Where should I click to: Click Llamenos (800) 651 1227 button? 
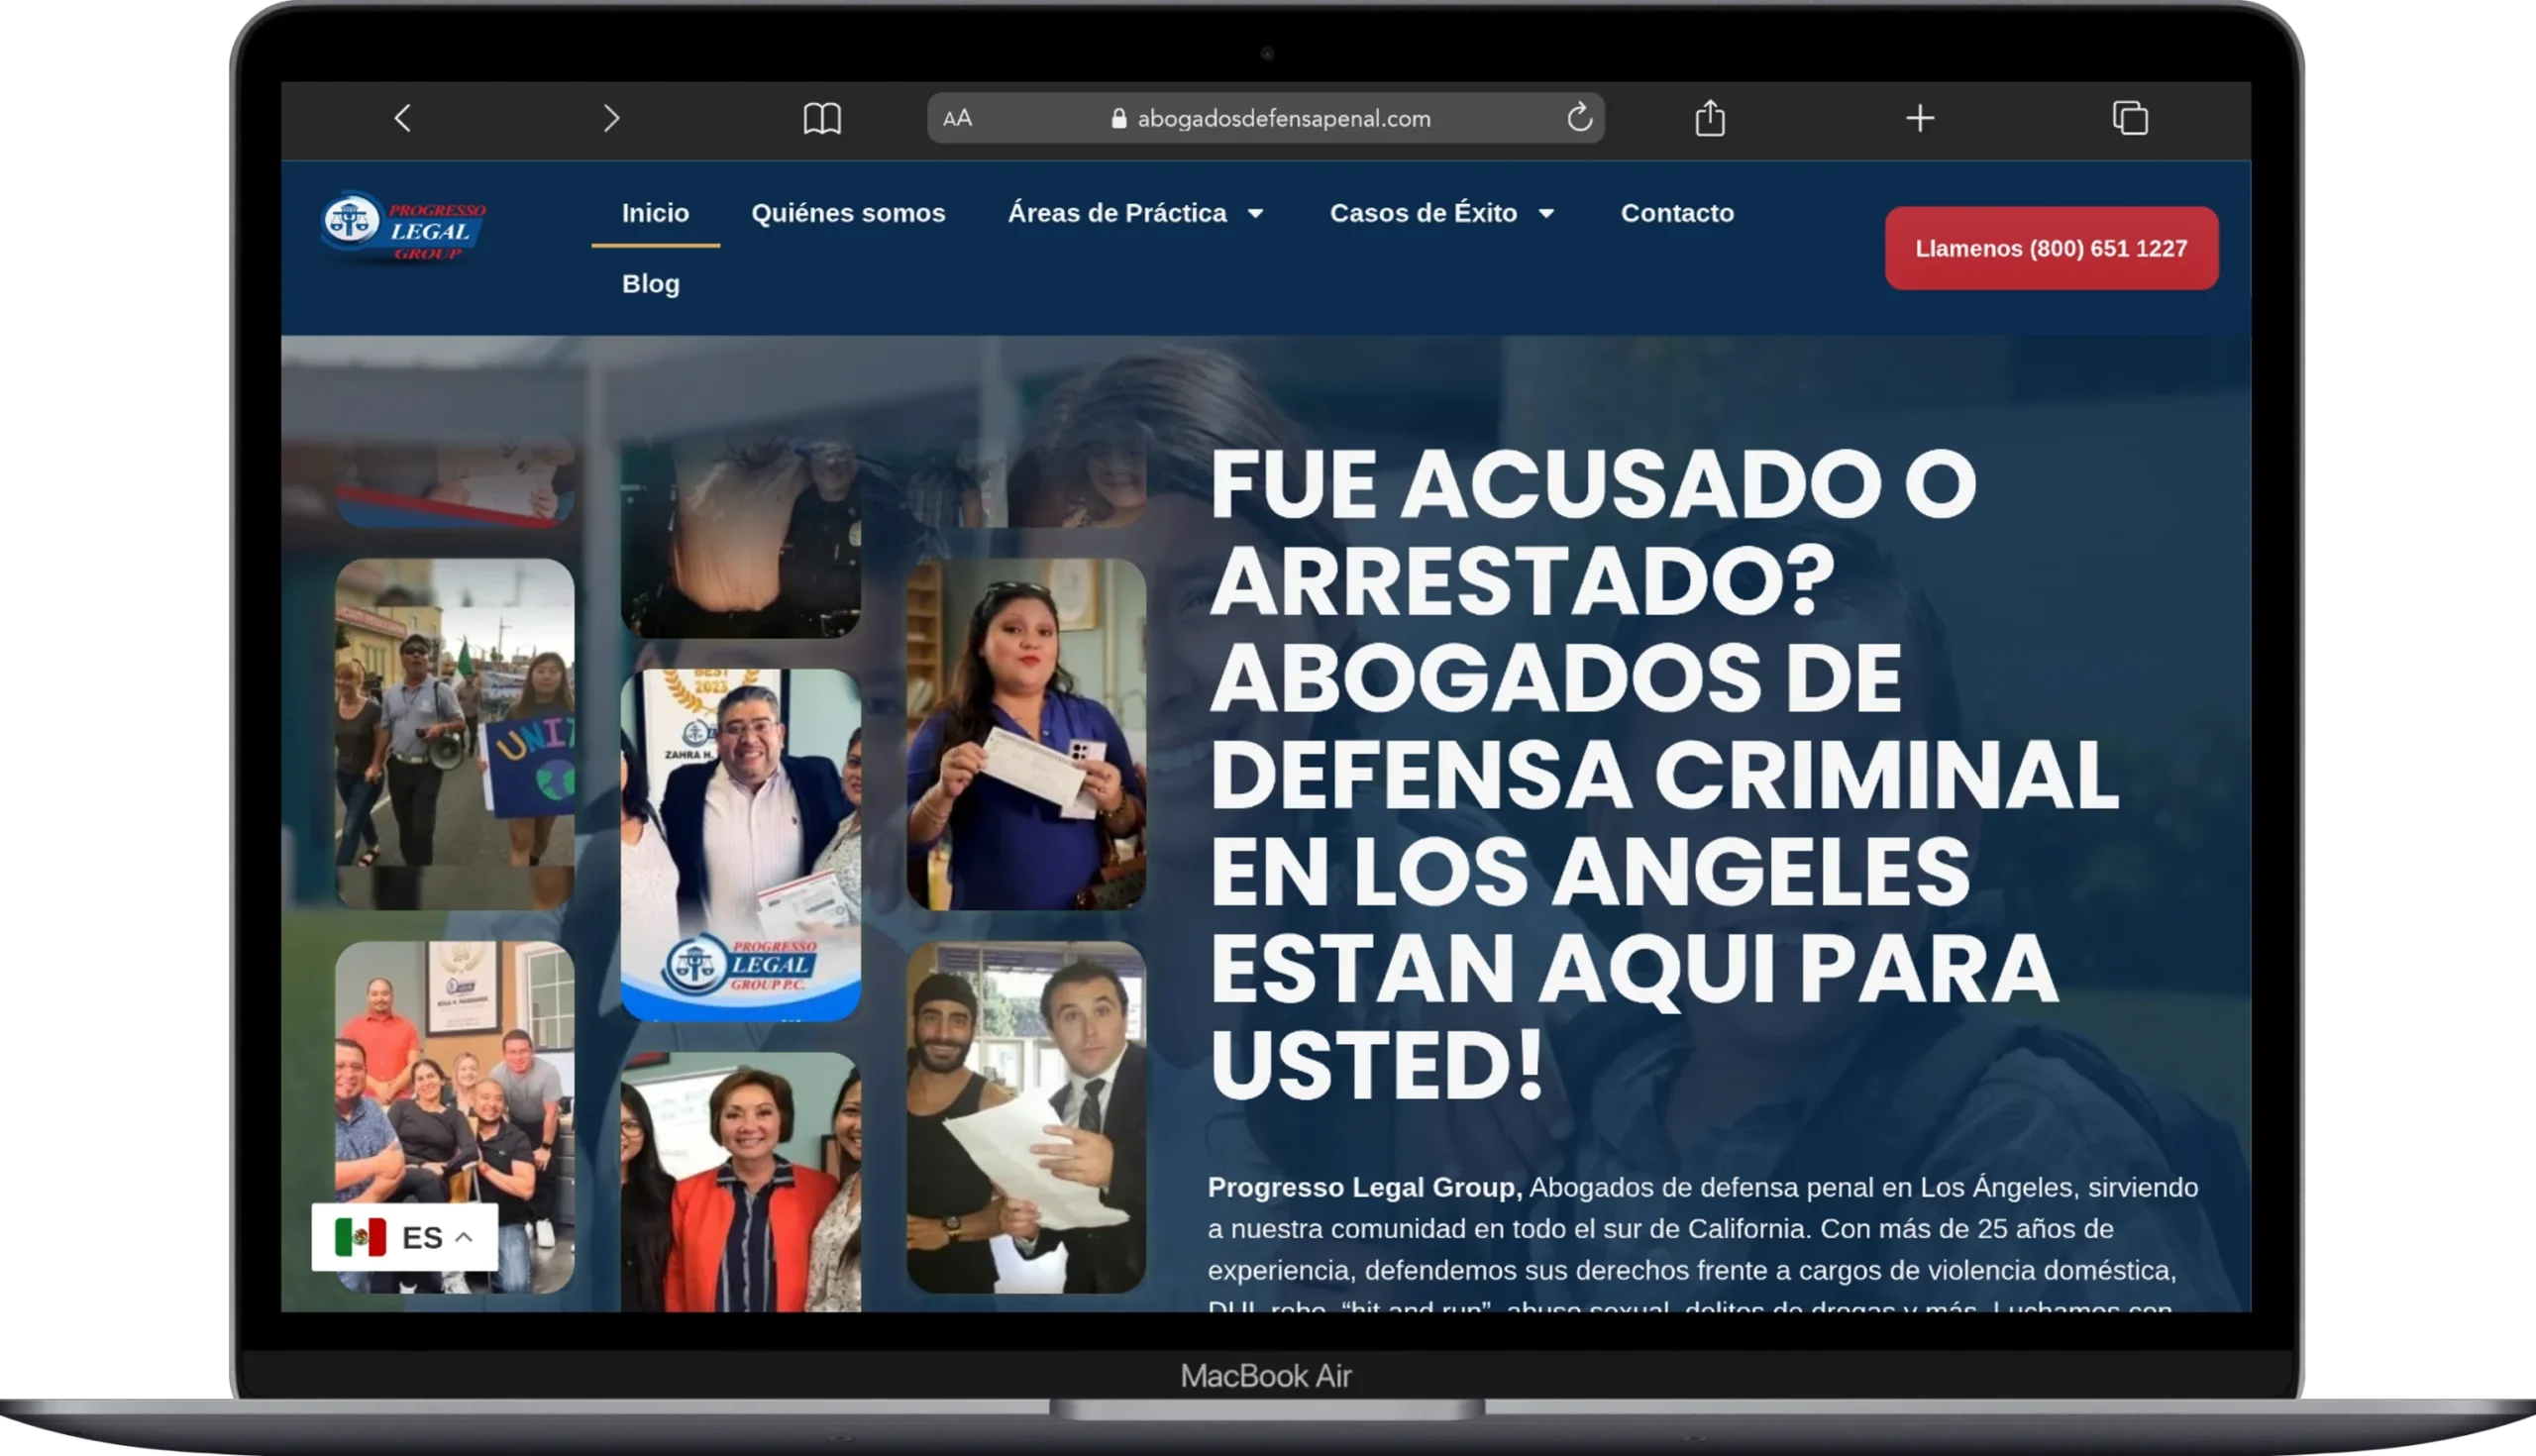2051,249
